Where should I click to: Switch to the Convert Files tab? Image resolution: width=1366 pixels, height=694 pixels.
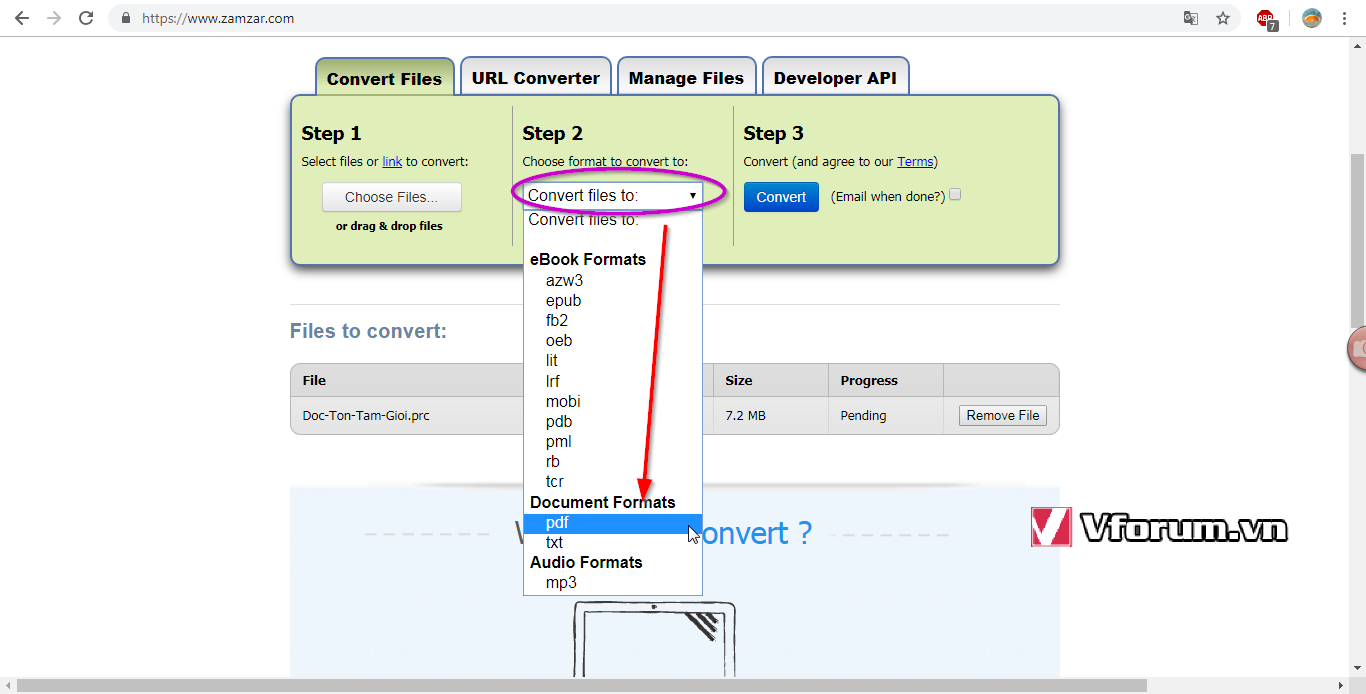pyautogui.click(x=384, y=78)
